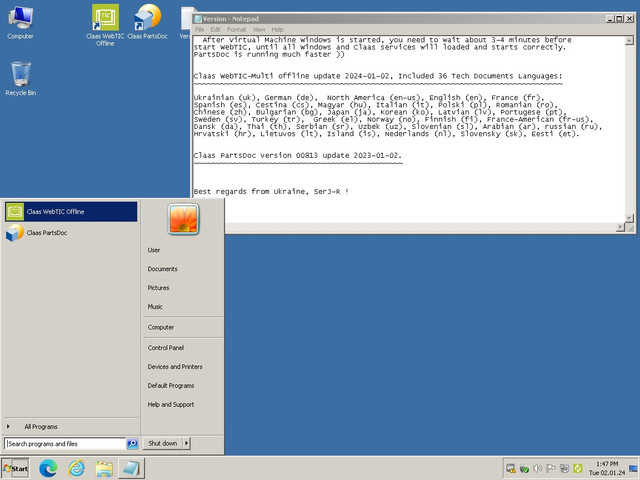Click network warning tray icon
The height and width of the screenshot is (480, 640).
(511, 468)
